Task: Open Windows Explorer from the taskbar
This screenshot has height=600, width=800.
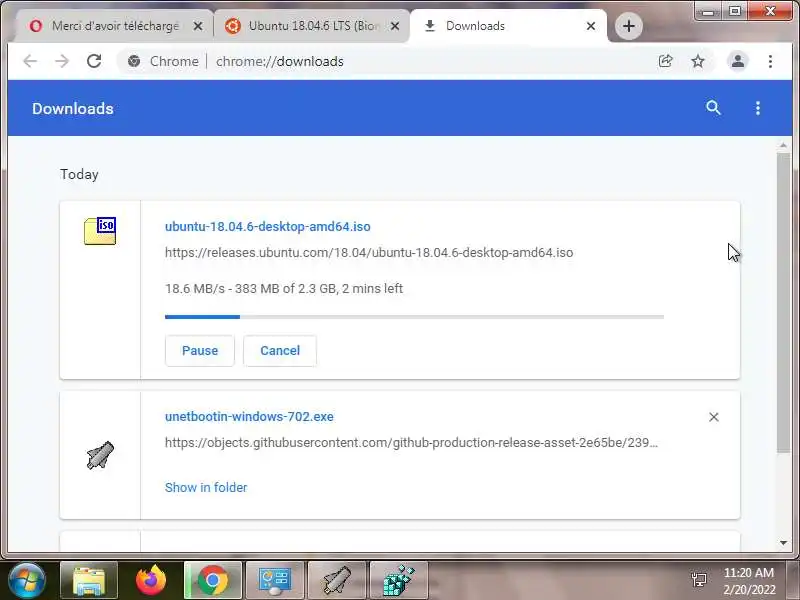Action: click(x=89, y=580)
